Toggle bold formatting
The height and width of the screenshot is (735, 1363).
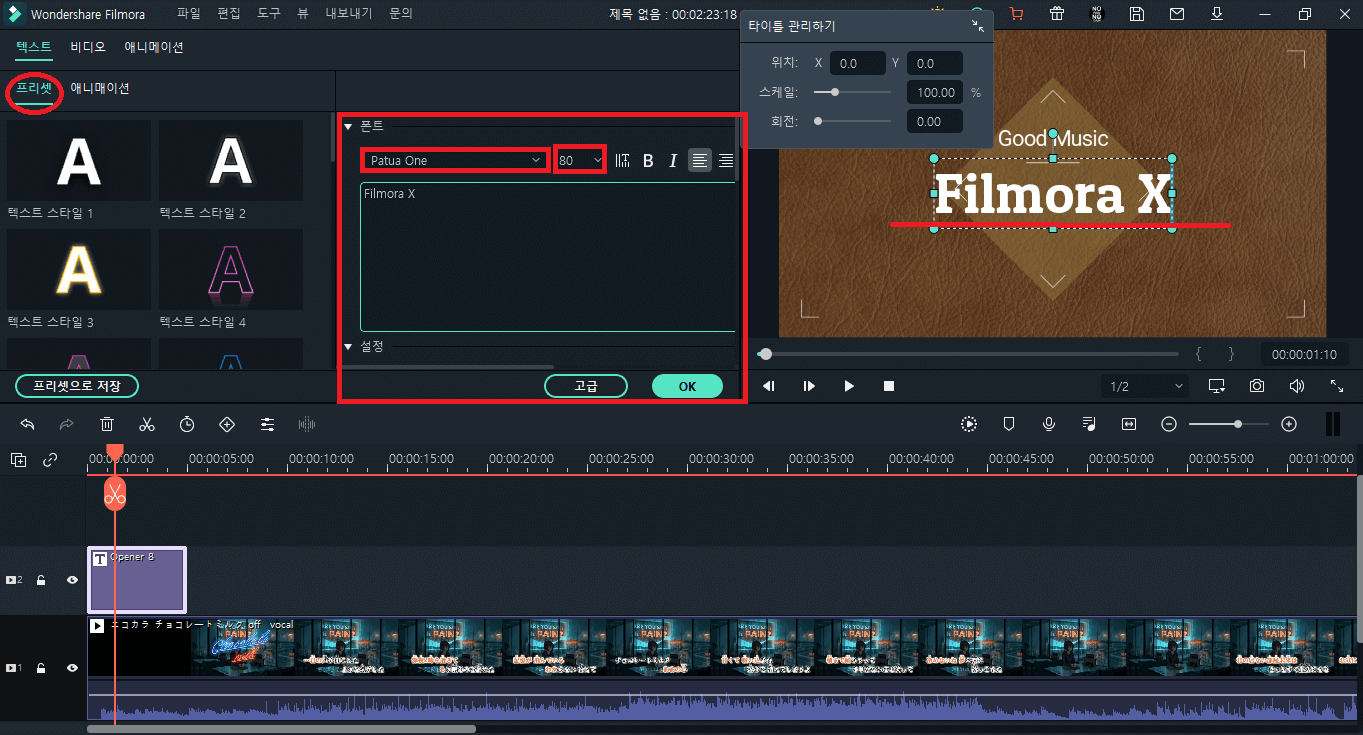coord(648,161)
